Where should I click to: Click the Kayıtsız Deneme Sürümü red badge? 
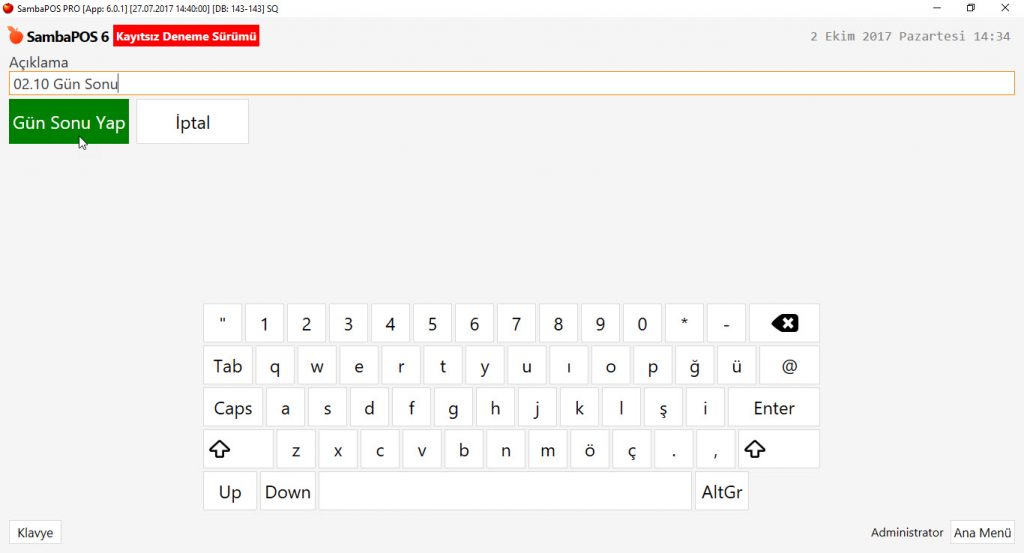(186, 36)
